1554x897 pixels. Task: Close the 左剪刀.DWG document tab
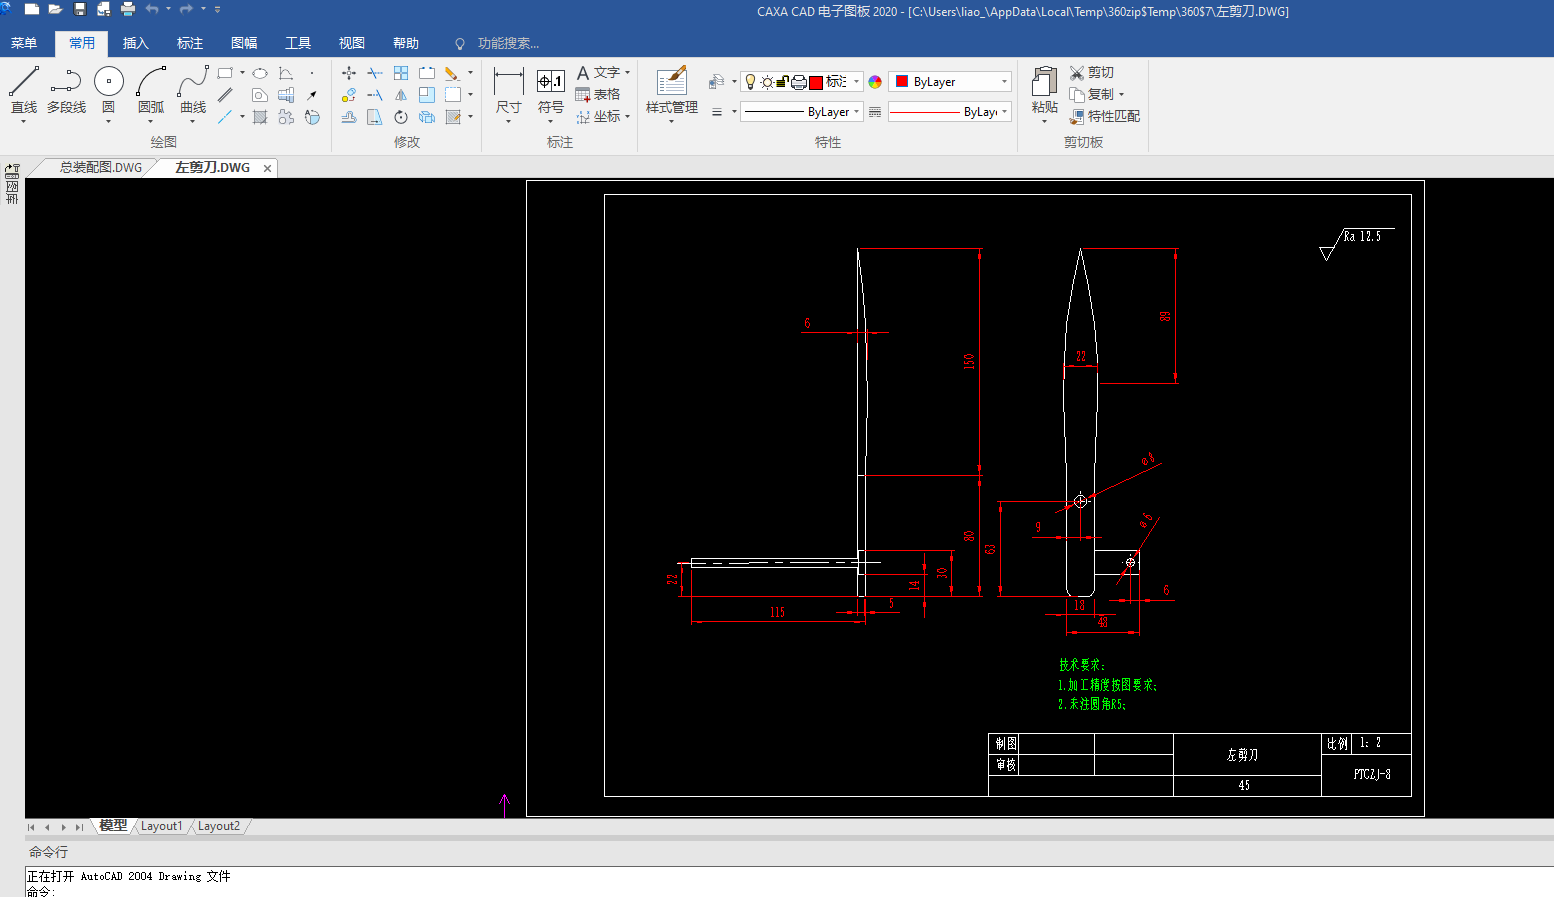click(x=267, y=168)
